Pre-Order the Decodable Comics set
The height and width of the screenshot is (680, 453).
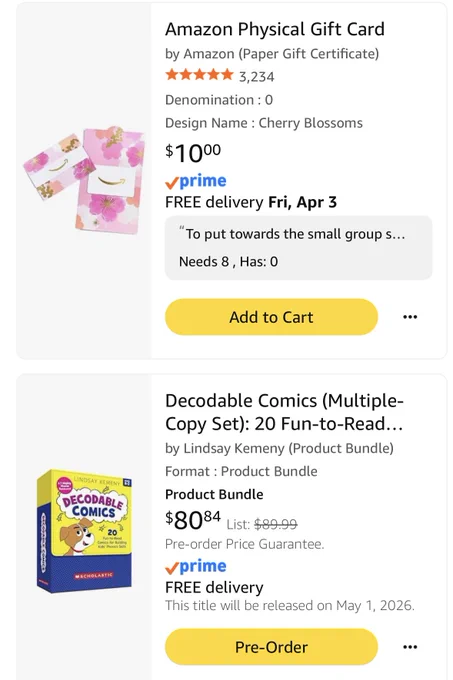[271, 647]
